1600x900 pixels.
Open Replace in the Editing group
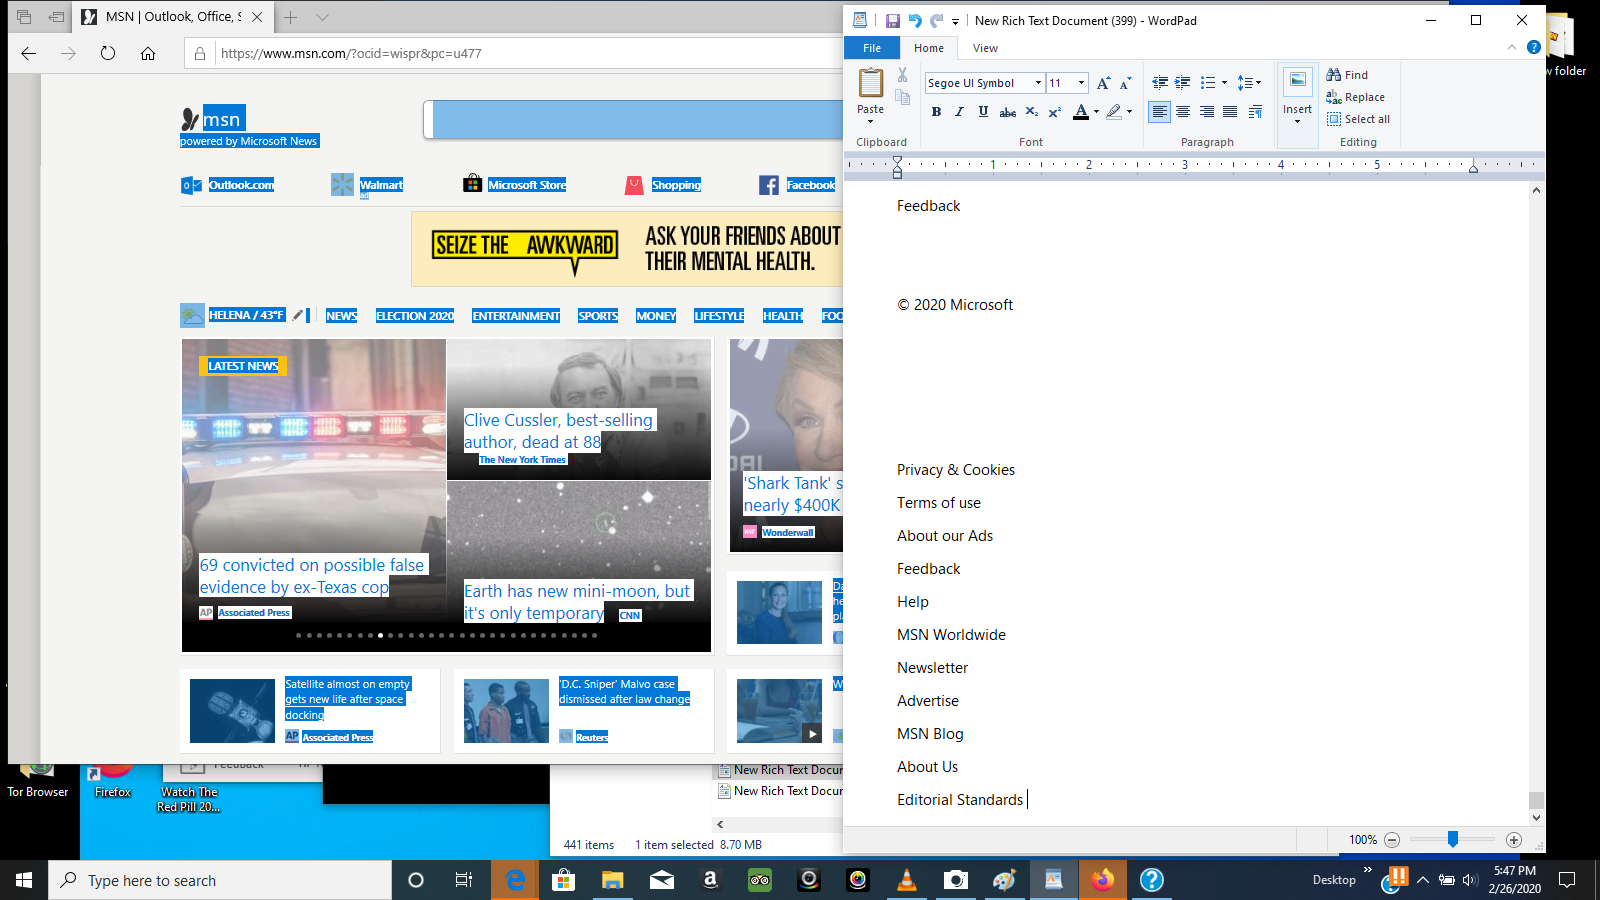click(x=1355, y=97)
